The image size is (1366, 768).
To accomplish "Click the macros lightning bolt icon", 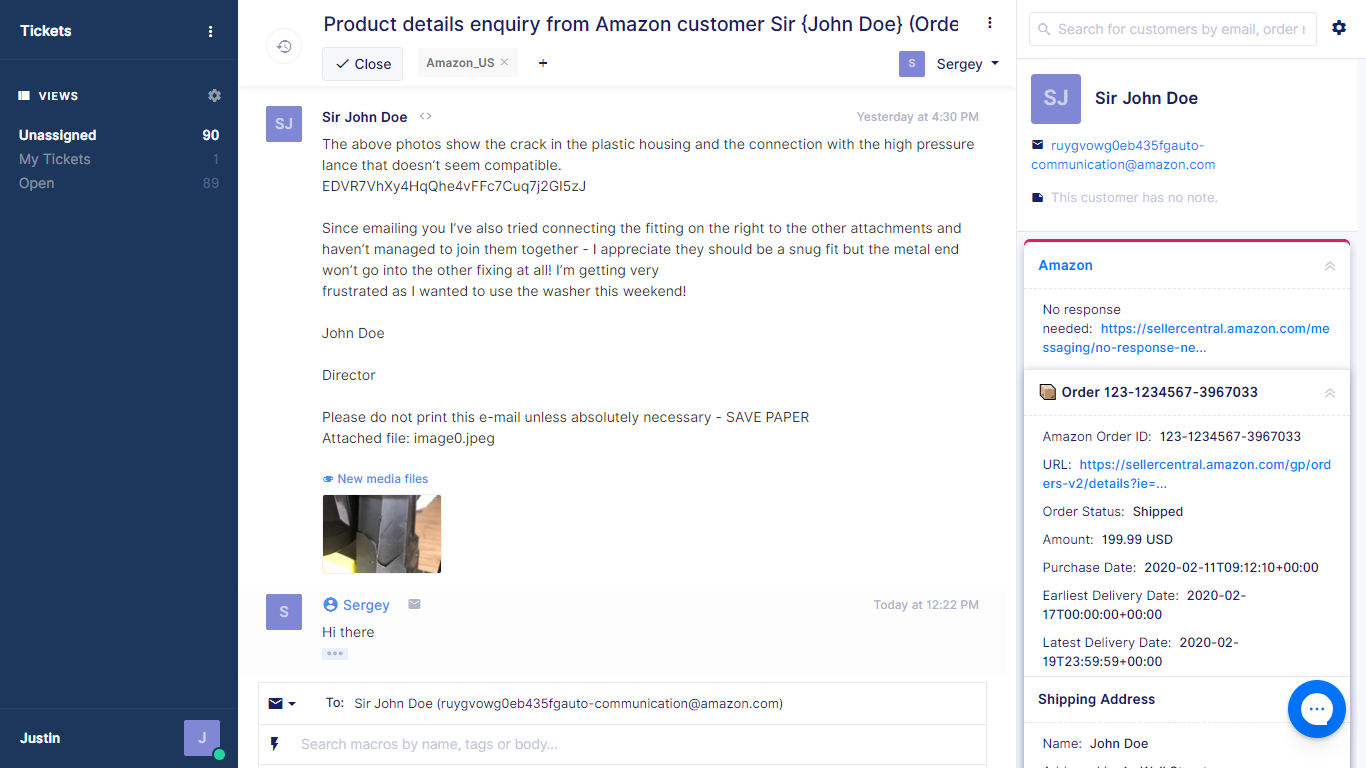I will tap(275, 744).
